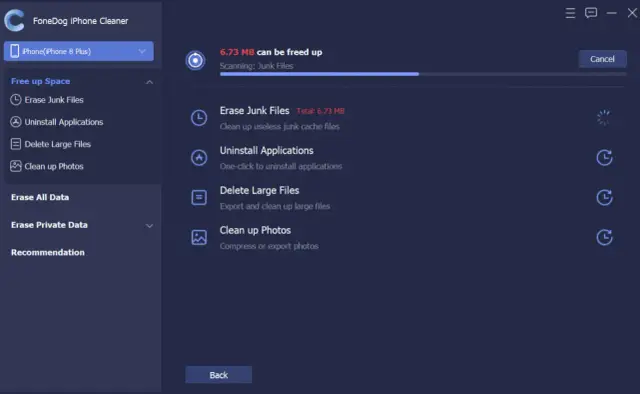640x394 pixels.
Task: Select Erase Junk Files in sidebar
Action: click(x=54, y=100)
